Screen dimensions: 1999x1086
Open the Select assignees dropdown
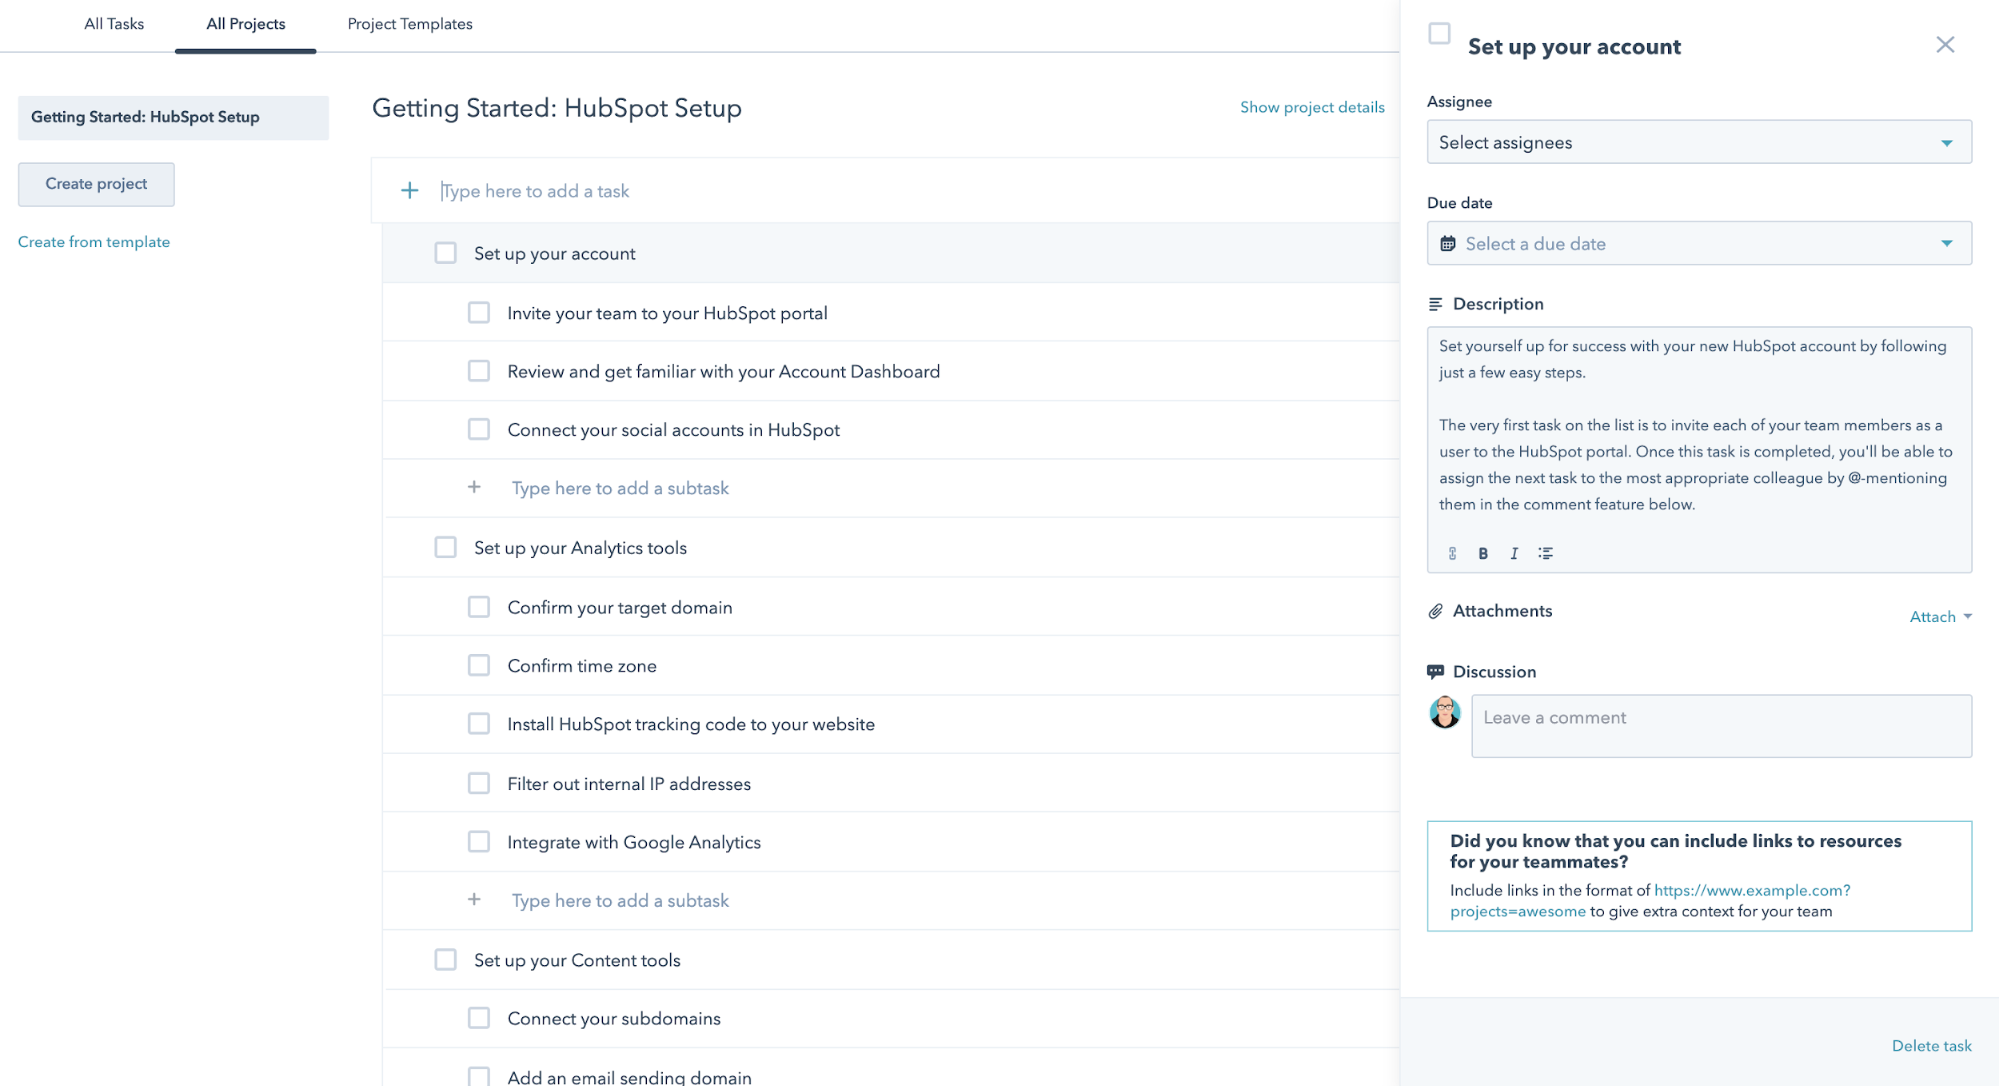pyautogui.click(x=1698, y=142)
